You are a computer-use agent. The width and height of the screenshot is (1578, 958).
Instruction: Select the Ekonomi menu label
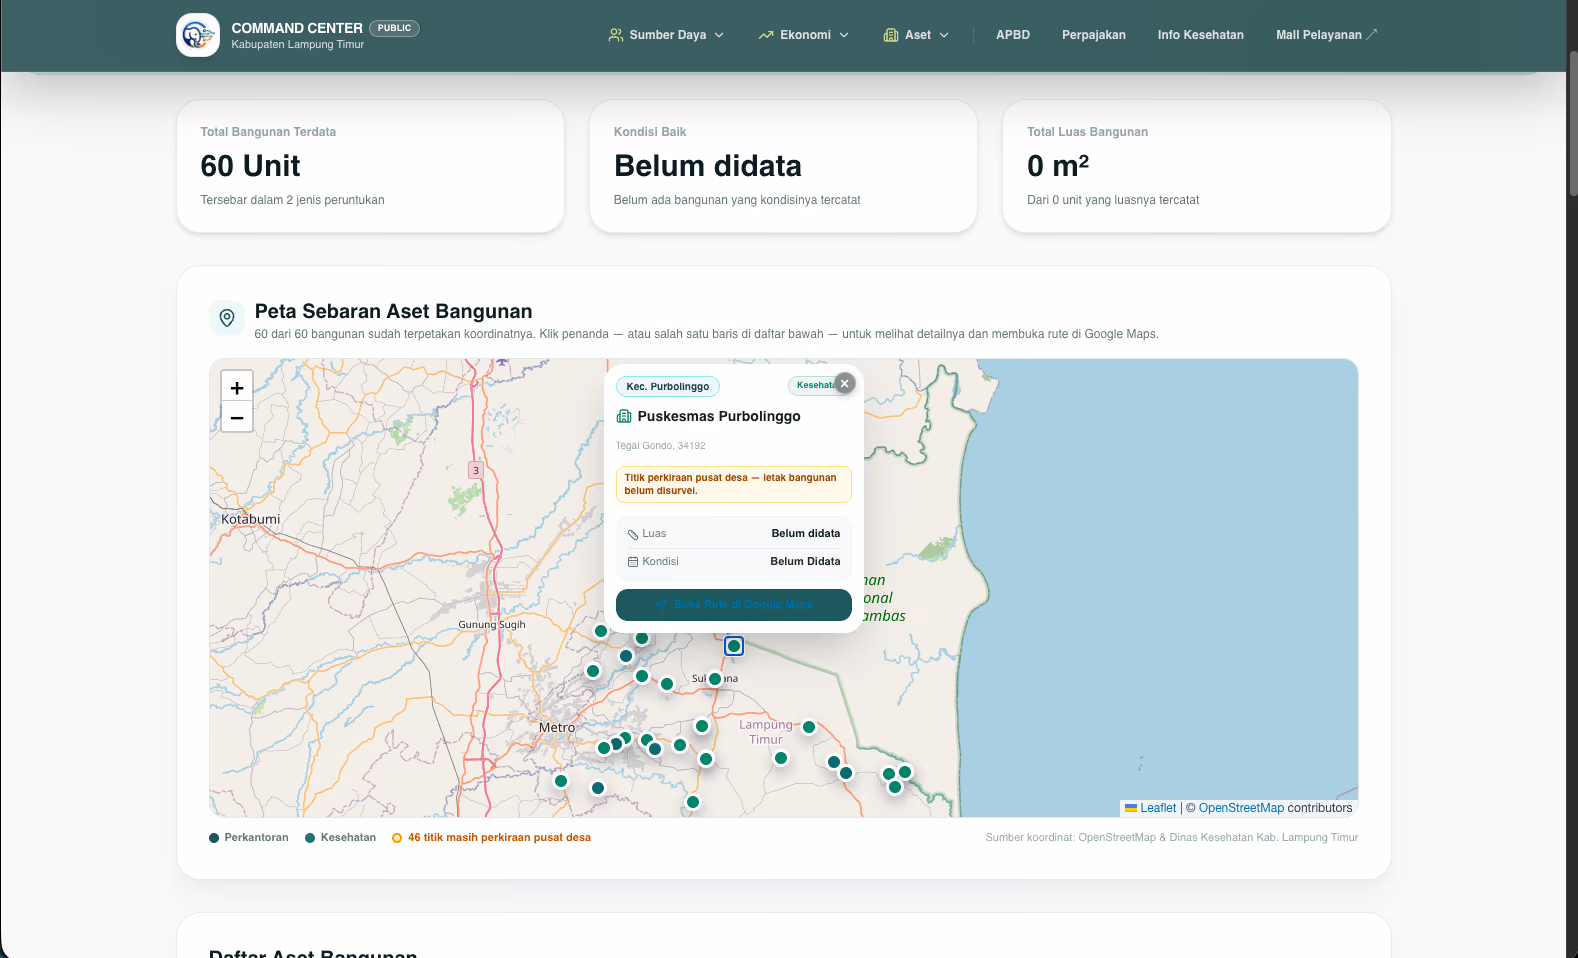pyautogui.click(x=806, y=35)
